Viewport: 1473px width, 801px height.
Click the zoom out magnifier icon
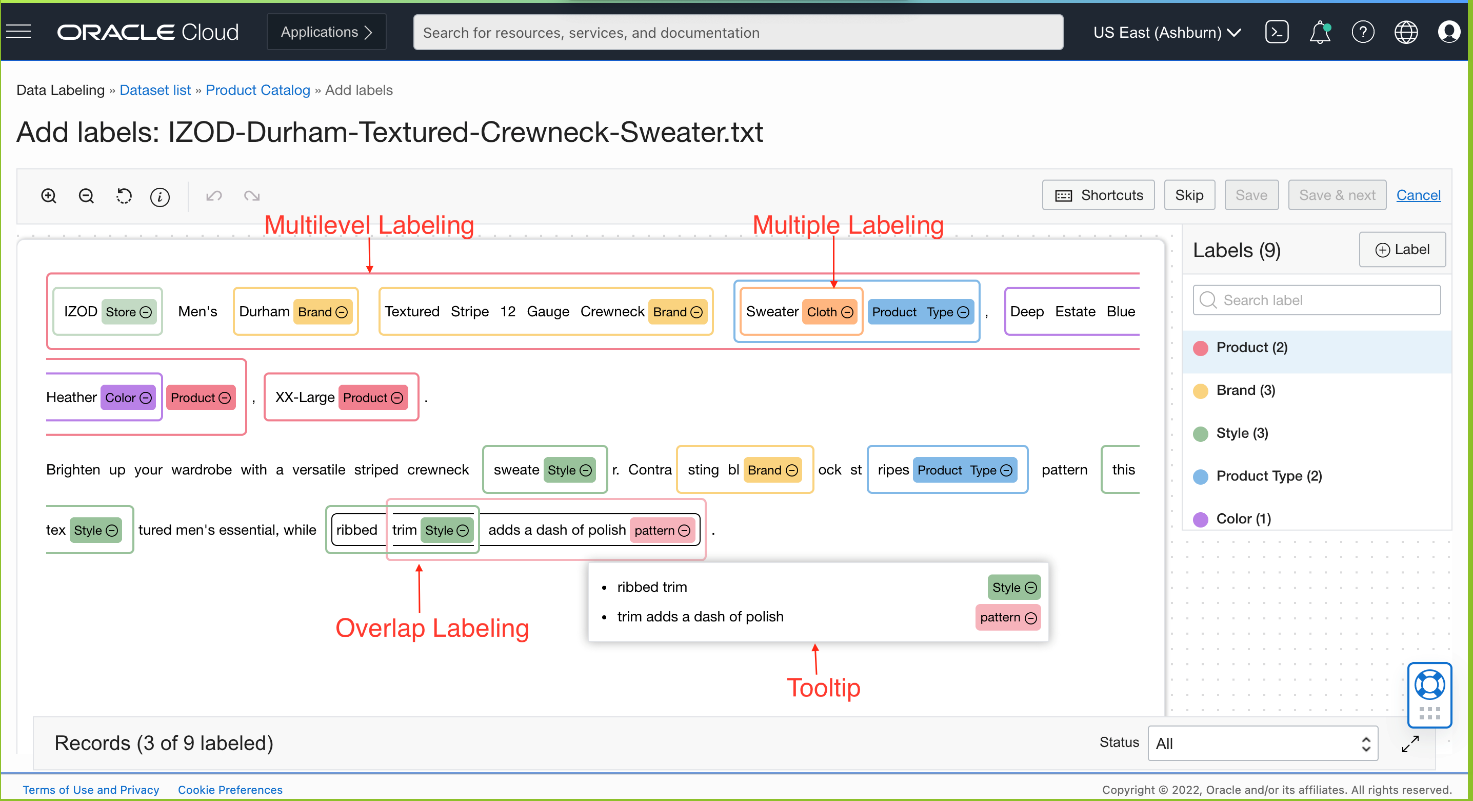86,196
